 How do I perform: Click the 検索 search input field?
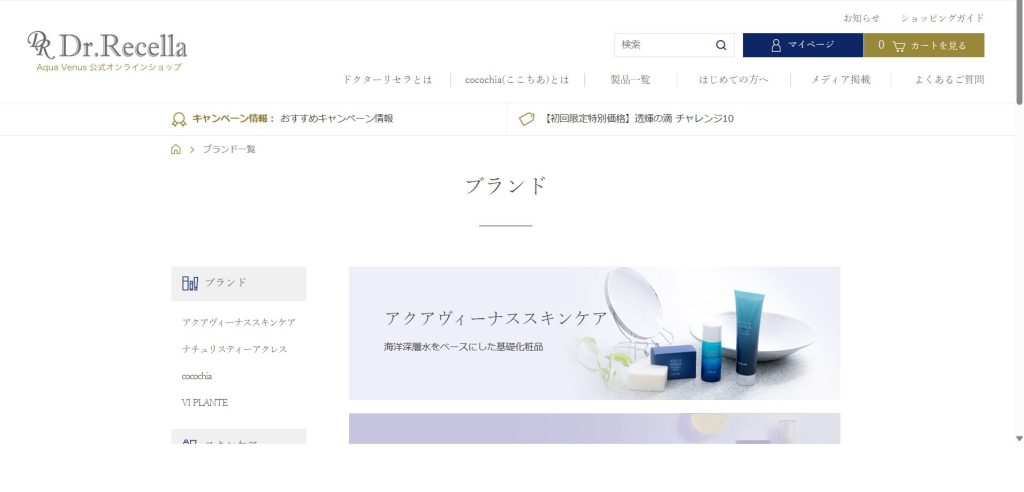(x=662, y=45)
